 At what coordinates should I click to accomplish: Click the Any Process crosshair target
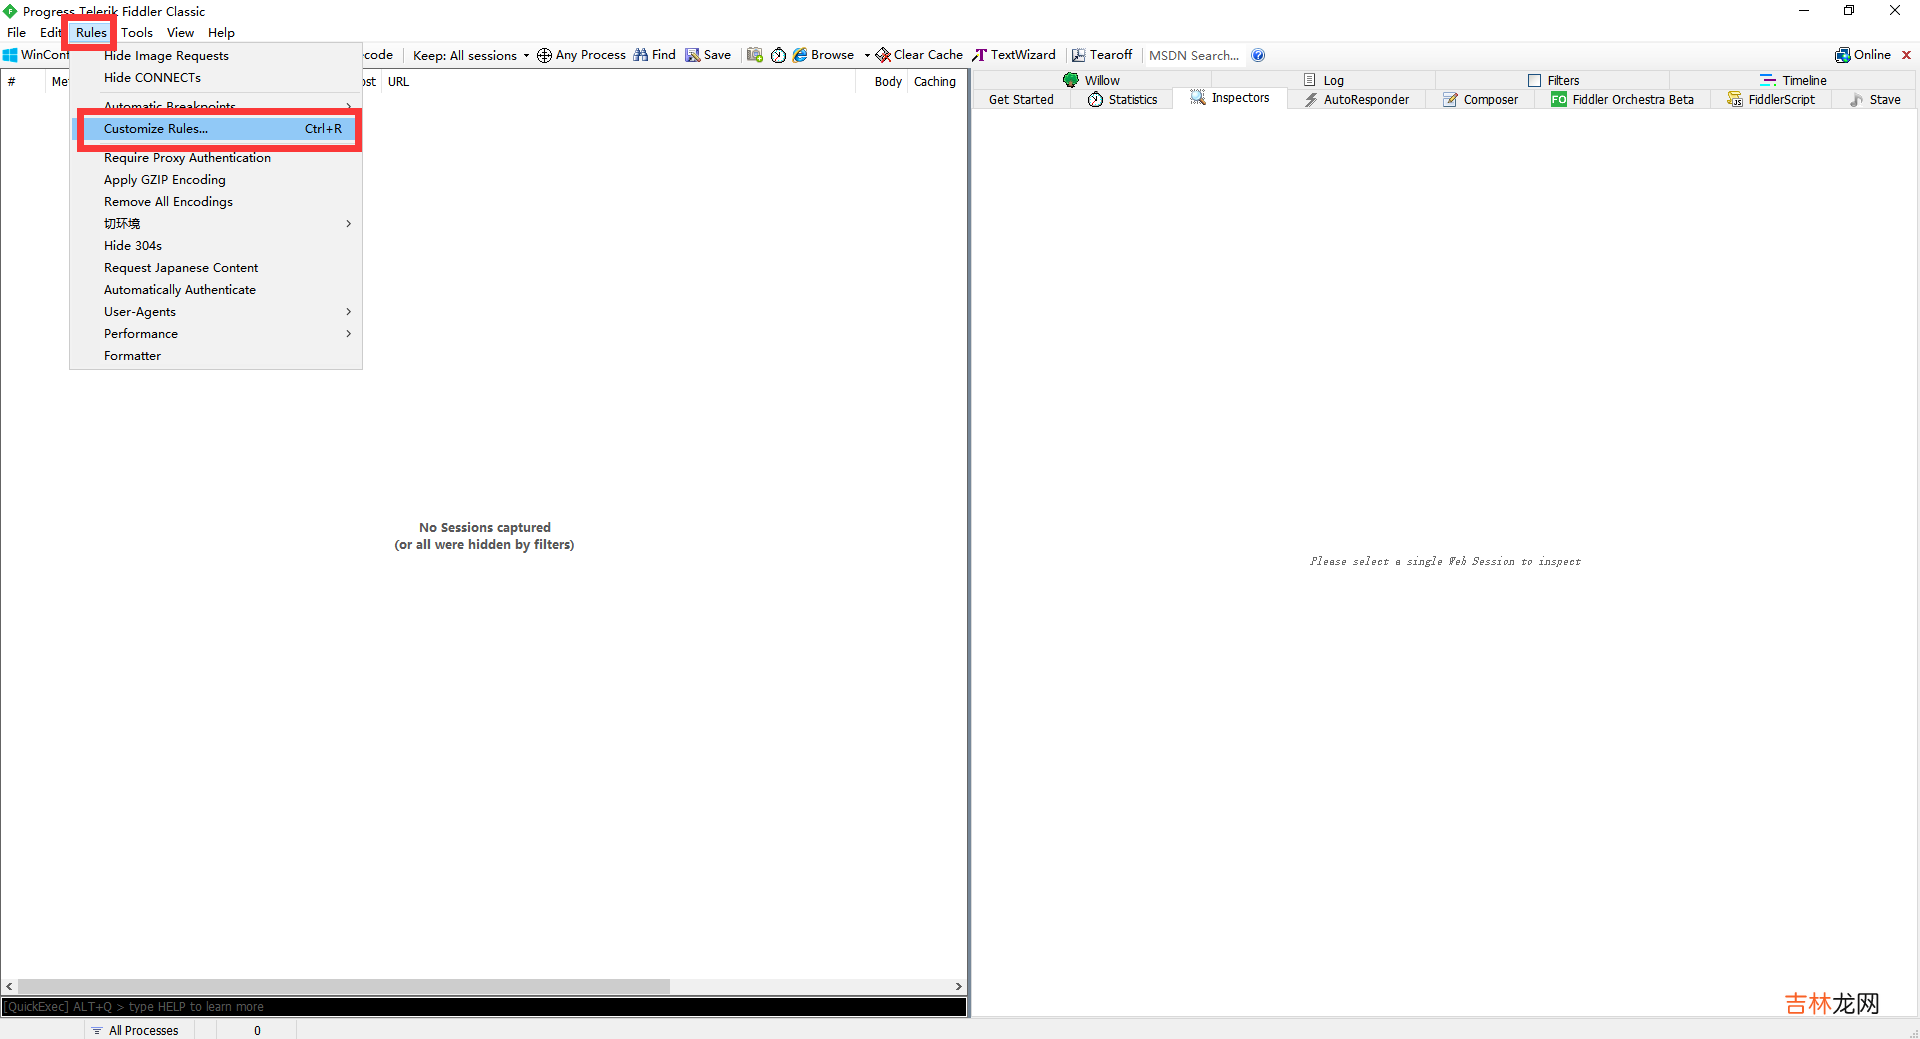pyautogui.click(x=545, y=55)
